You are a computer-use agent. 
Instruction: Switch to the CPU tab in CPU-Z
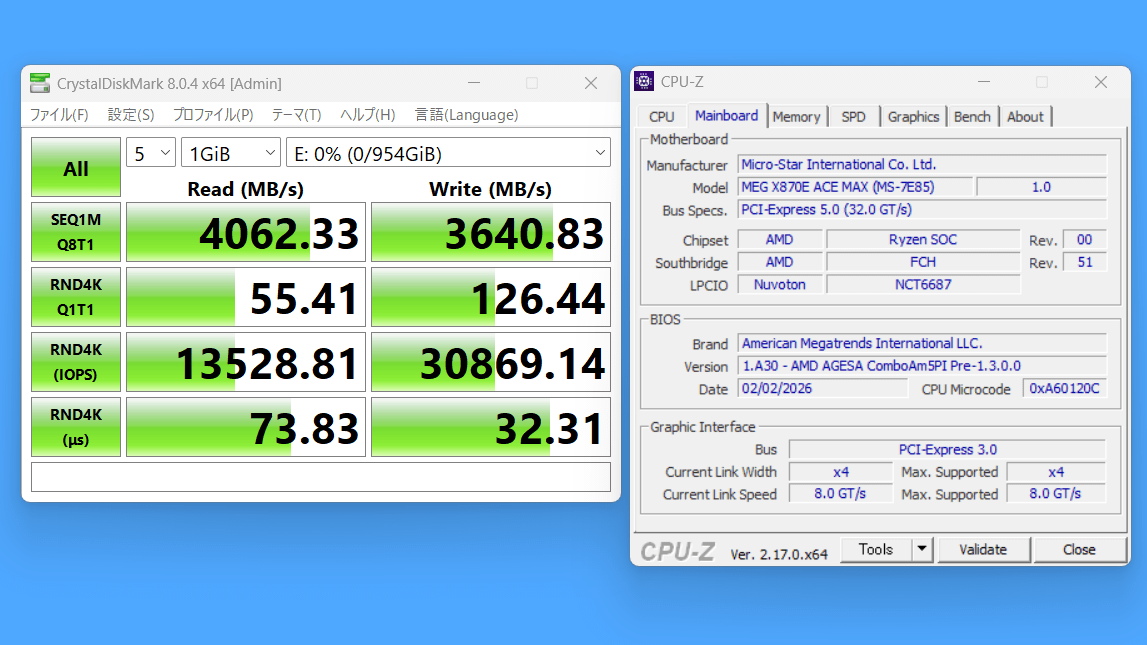pyautogui.click(x=661, y=117)
